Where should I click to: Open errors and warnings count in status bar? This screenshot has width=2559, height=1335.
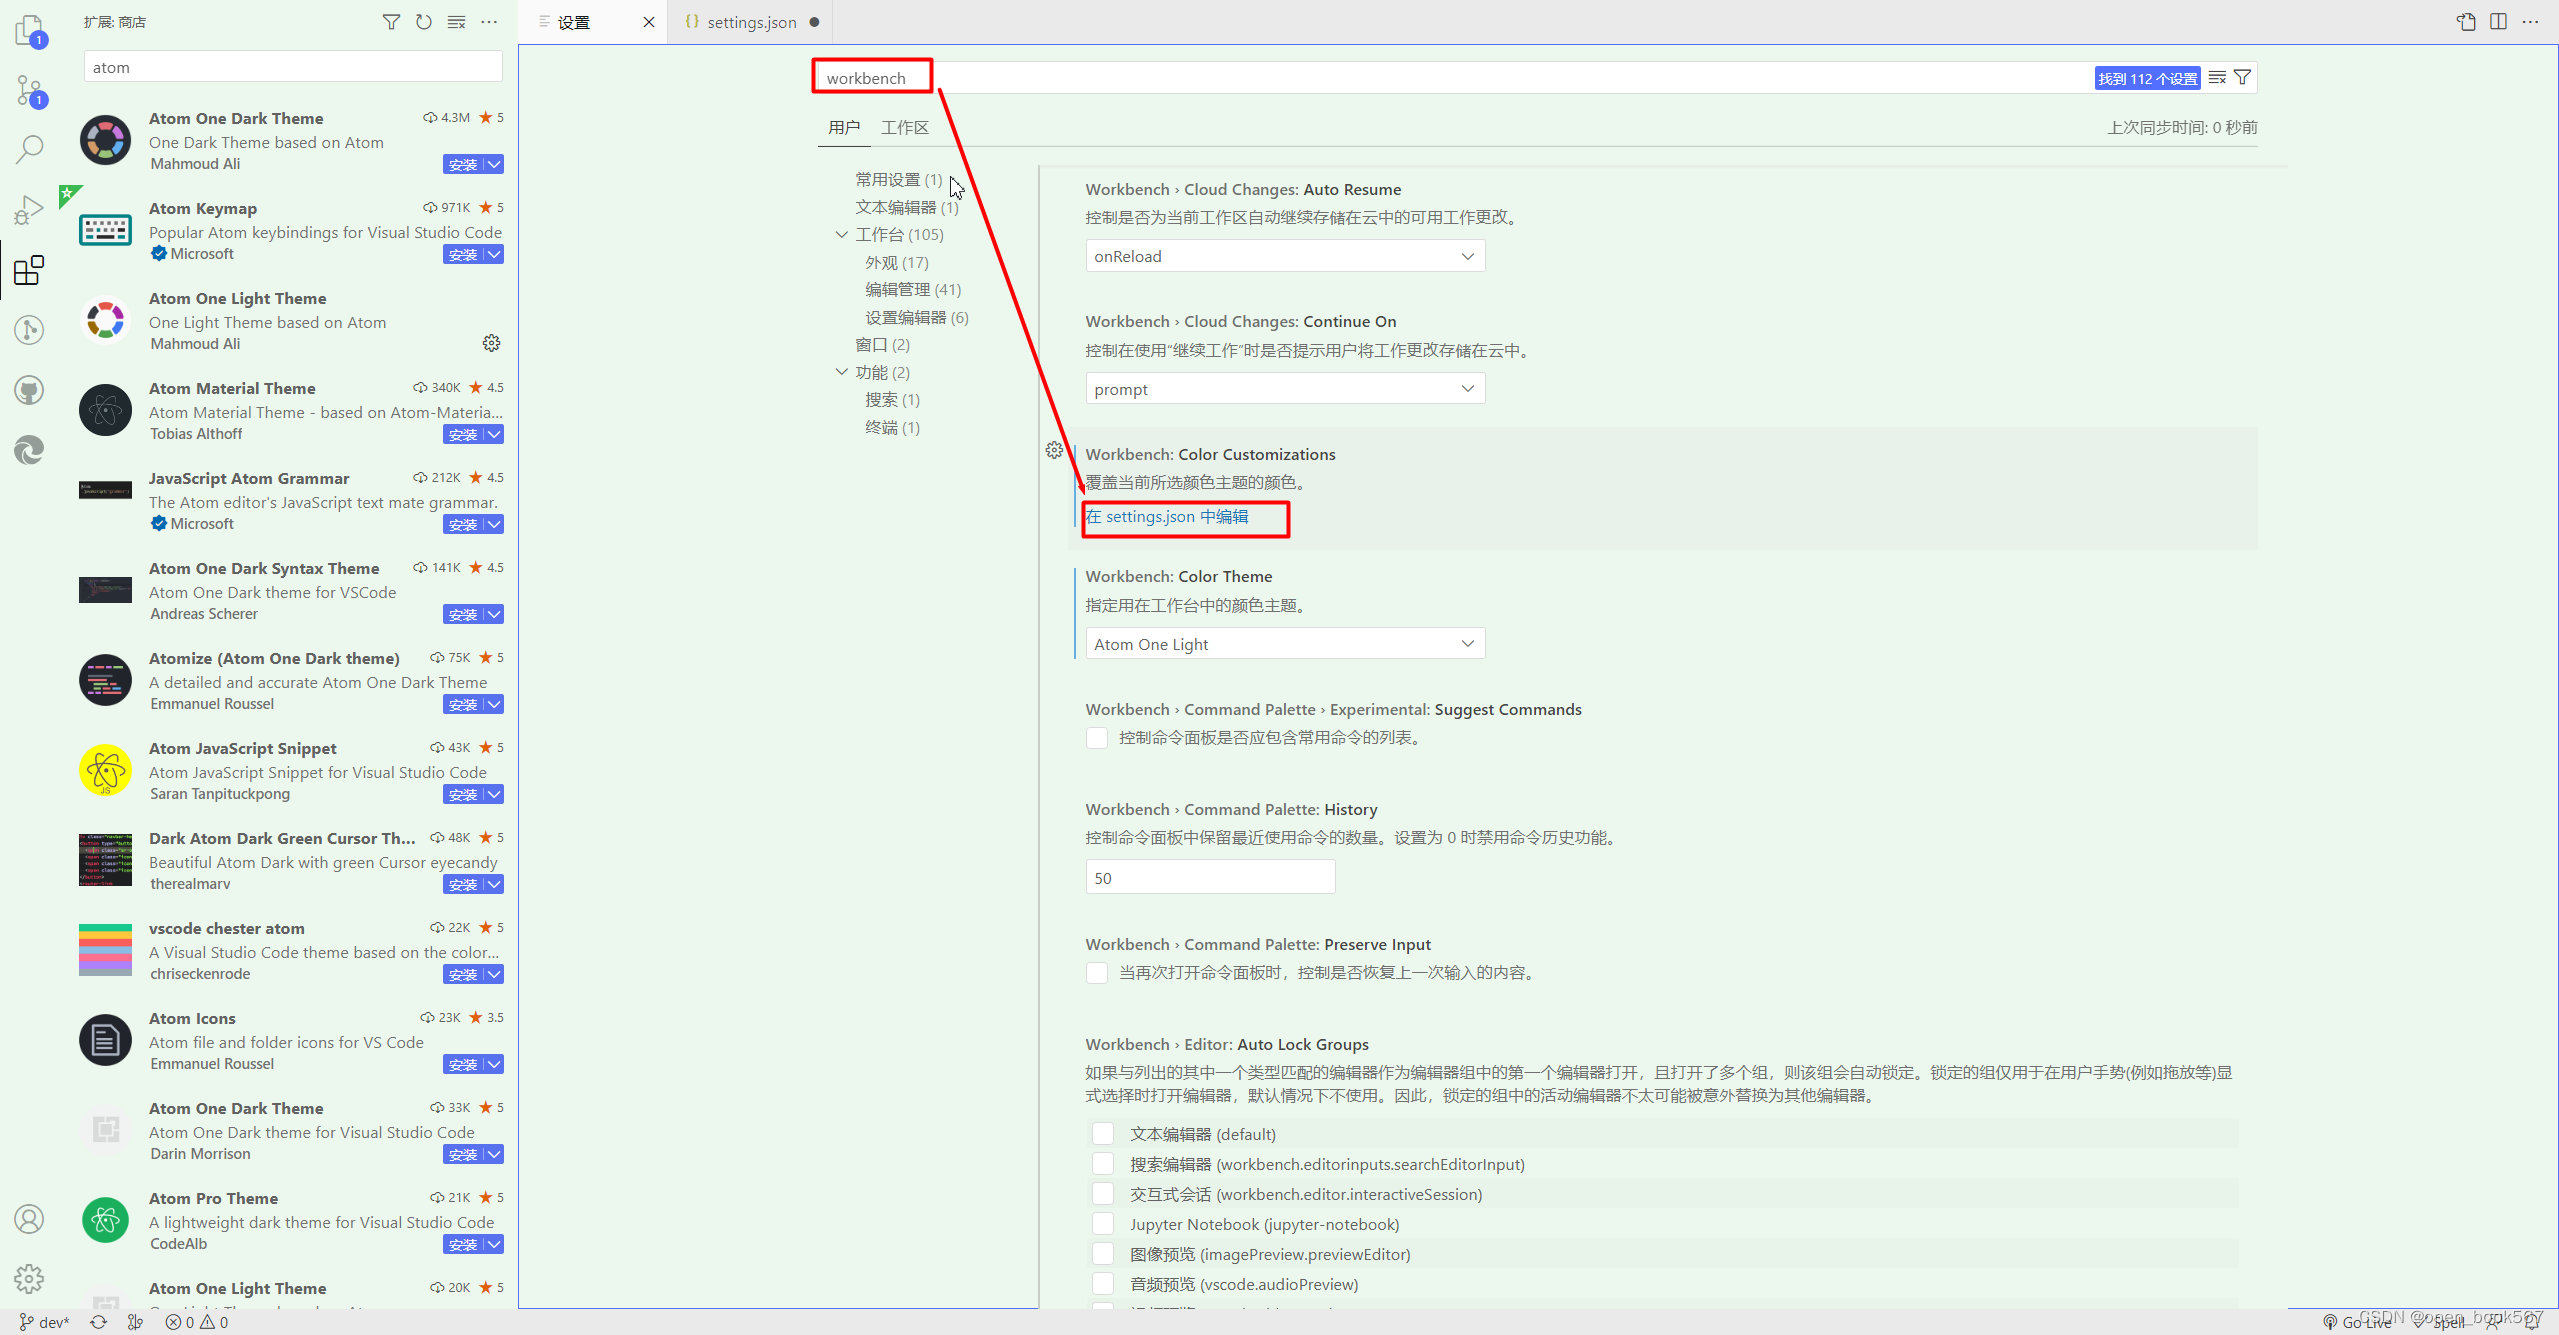(x=197, y=1322)
